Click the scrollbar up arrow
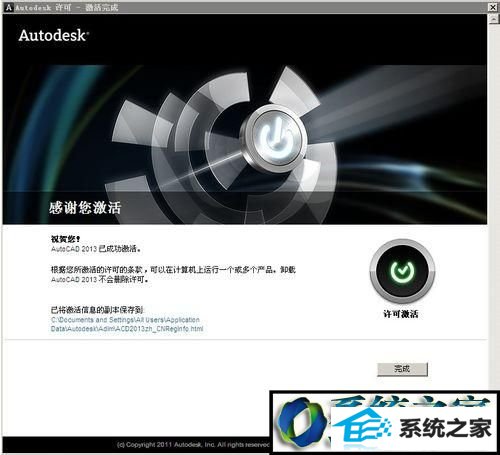The height and width of the screenshot is (455, 500). tap(493, 19)
